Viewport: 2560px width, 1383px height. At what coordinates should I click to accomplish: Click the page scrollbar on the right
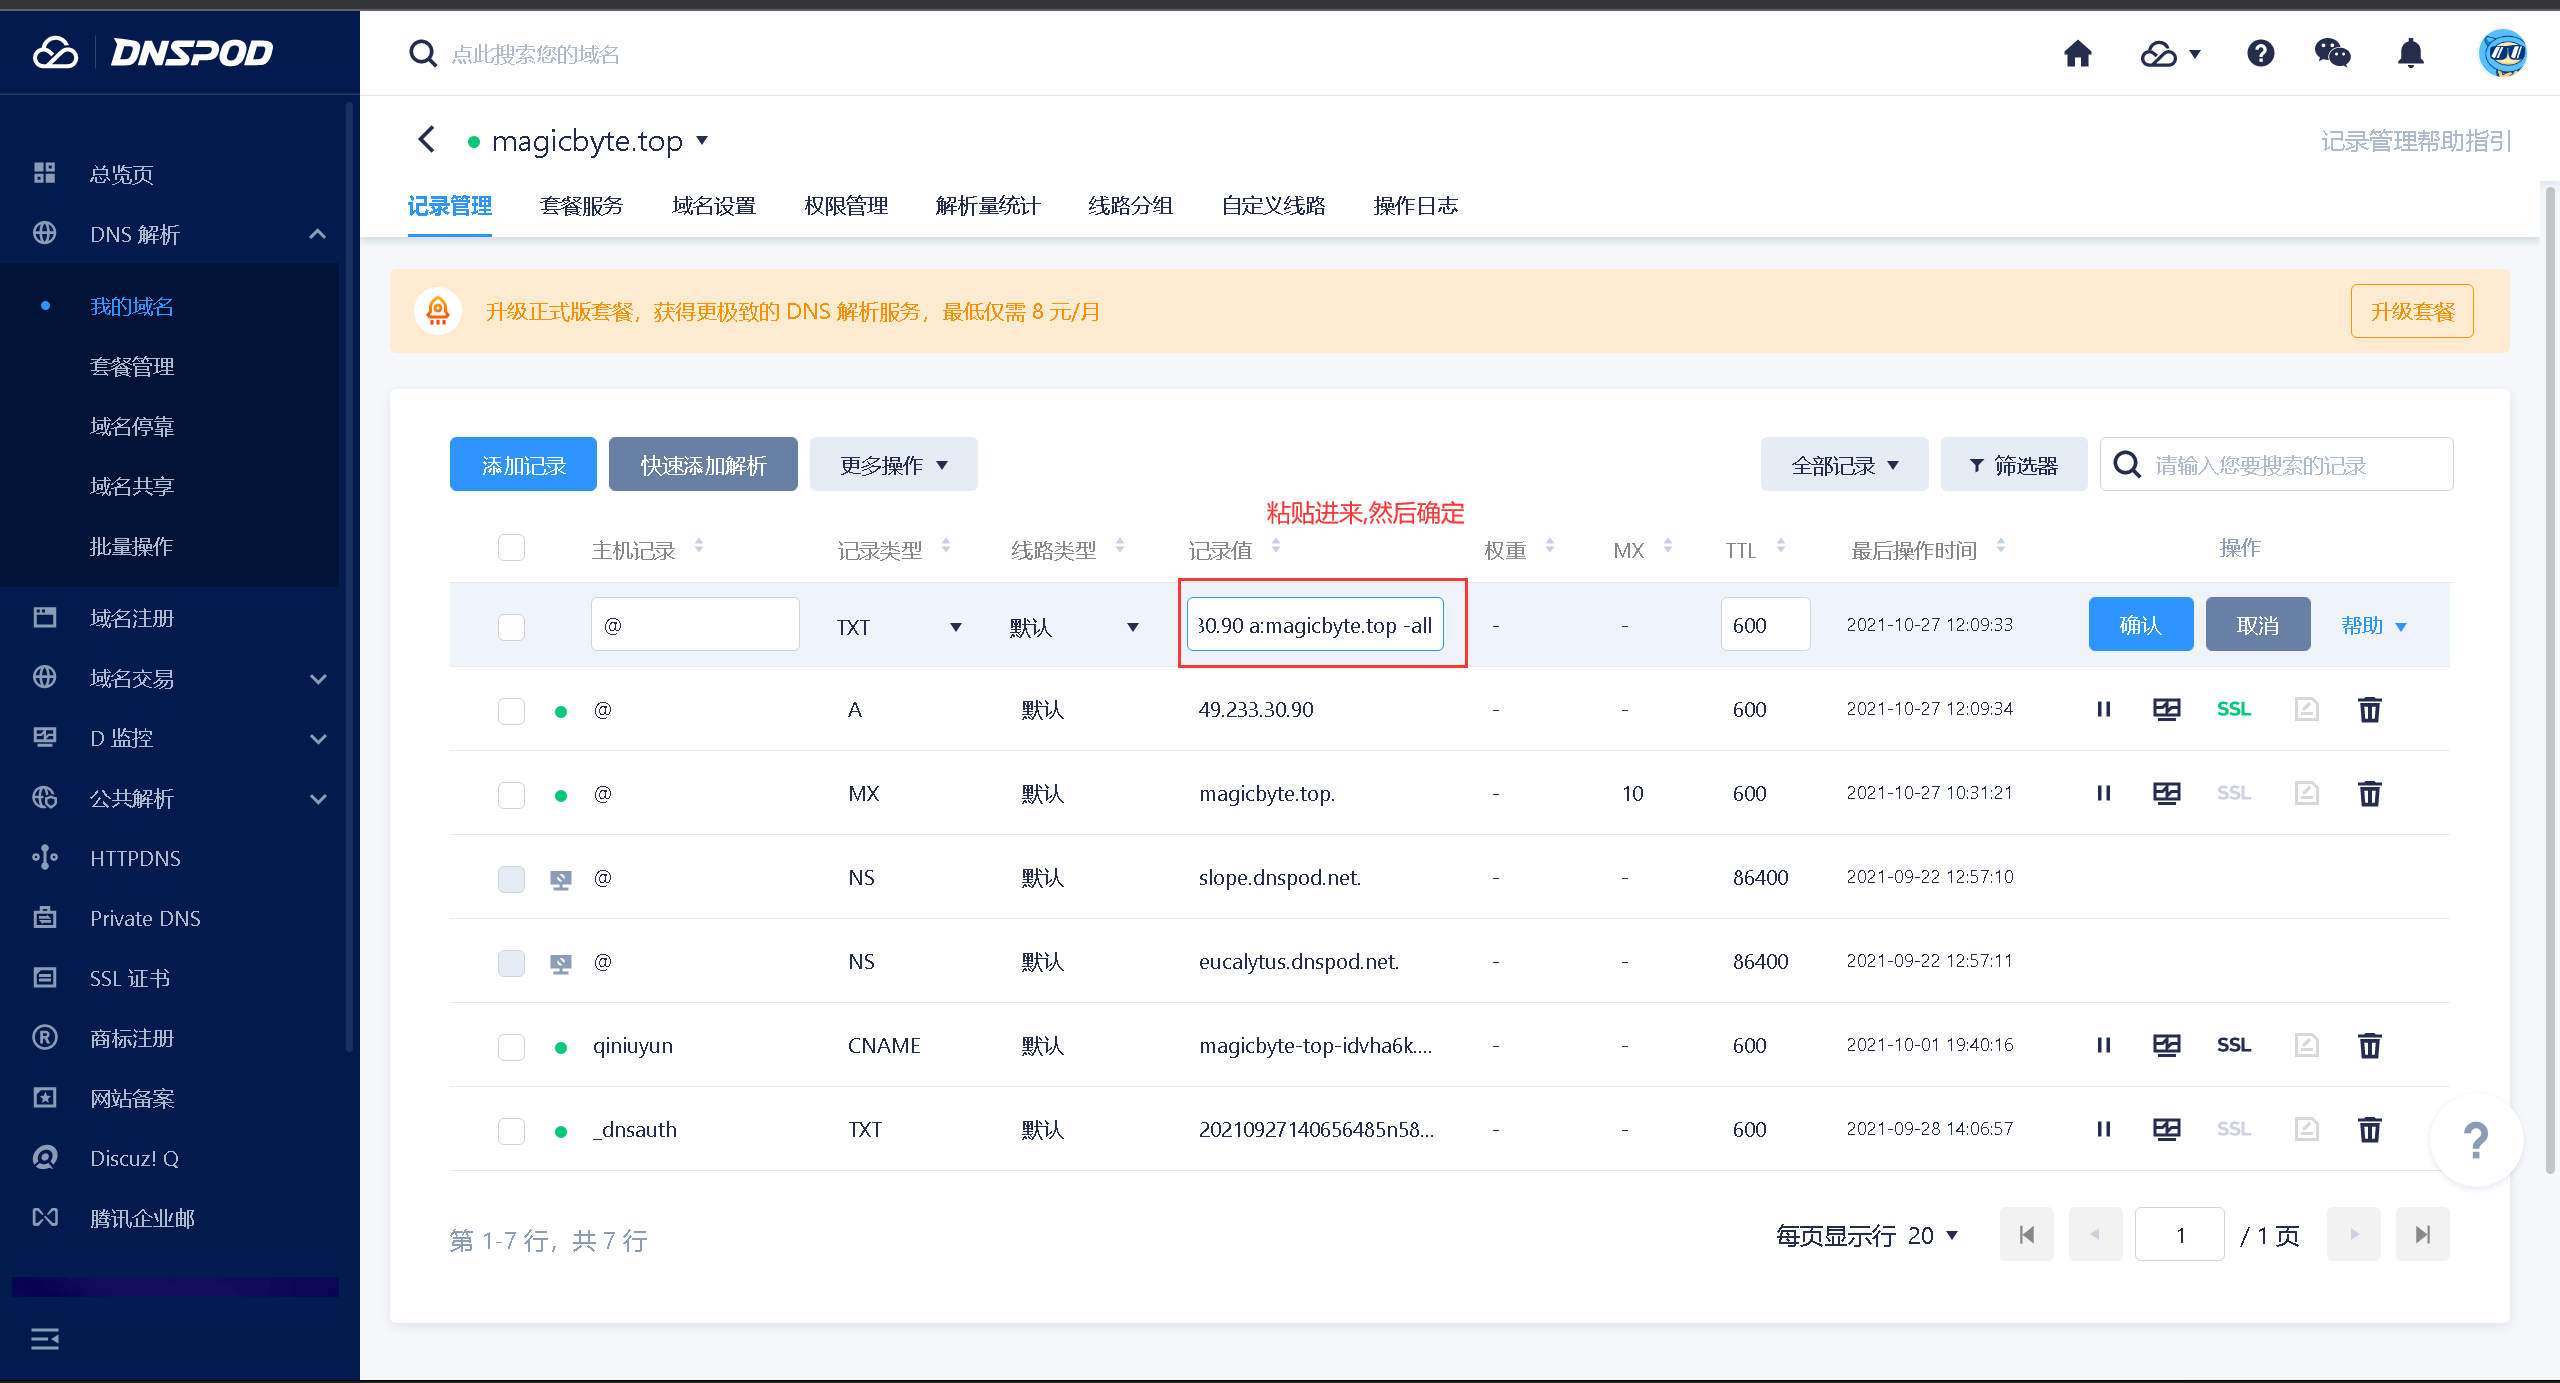tap(2549, 680)
